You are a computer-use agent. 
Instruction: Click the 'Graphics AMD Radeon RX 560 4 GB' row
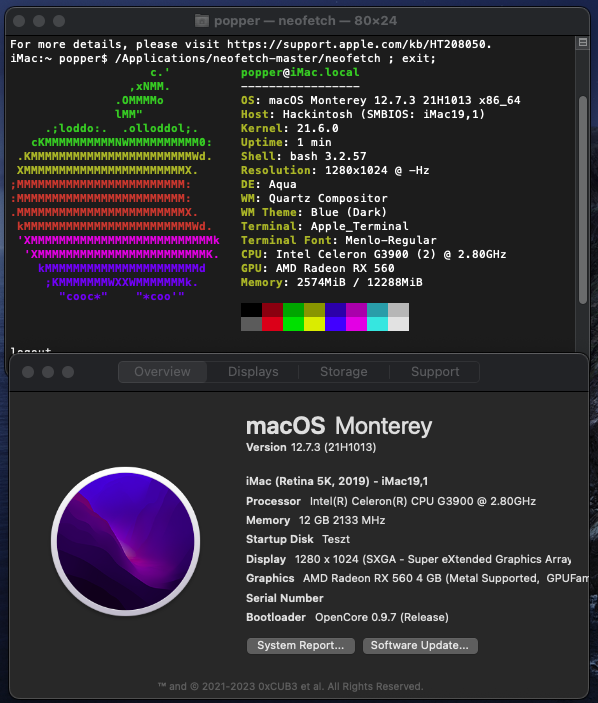coord(417,578)
